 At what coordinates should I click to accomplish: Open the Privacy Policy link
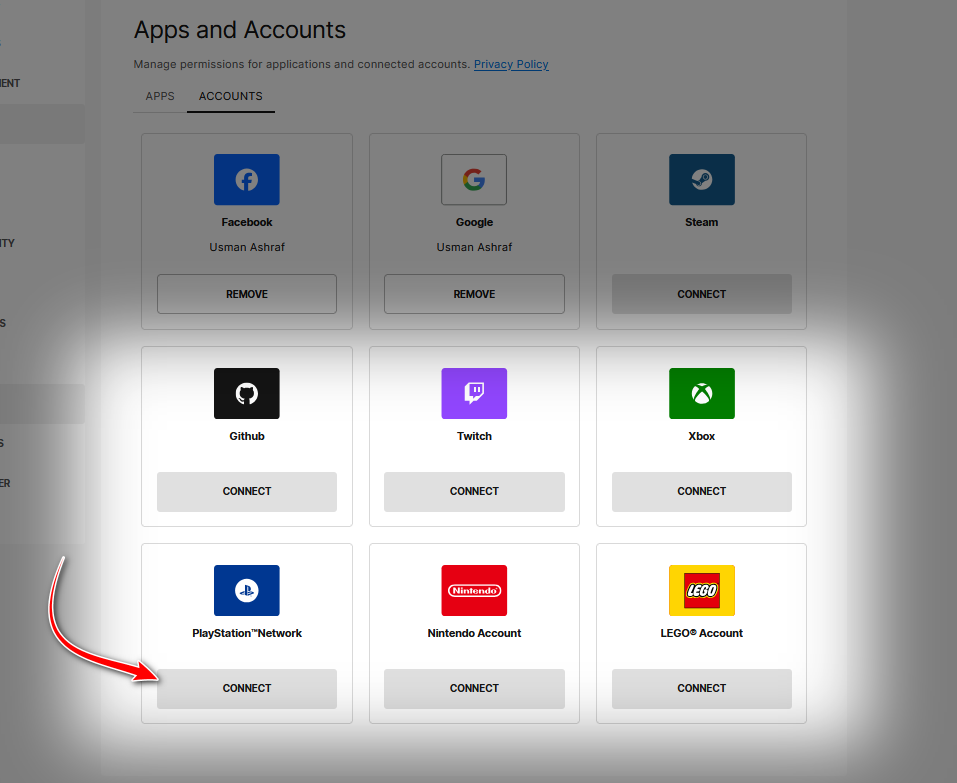pos(511,64)
